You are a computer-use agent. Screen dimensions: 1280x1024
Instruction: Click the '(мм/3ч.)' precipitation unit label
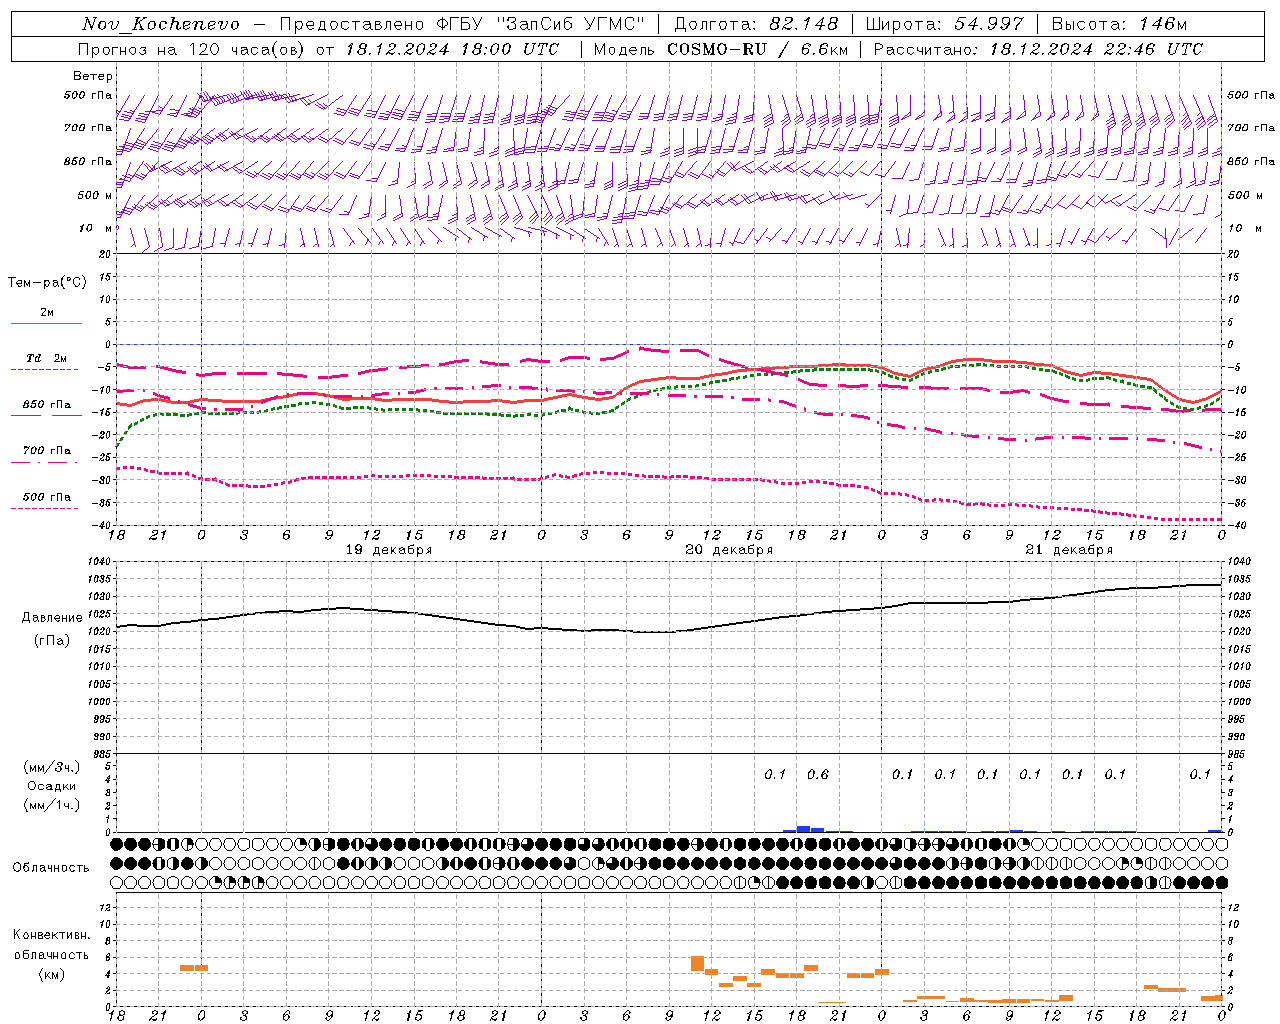pyautogui.click(x=52, y=767)
